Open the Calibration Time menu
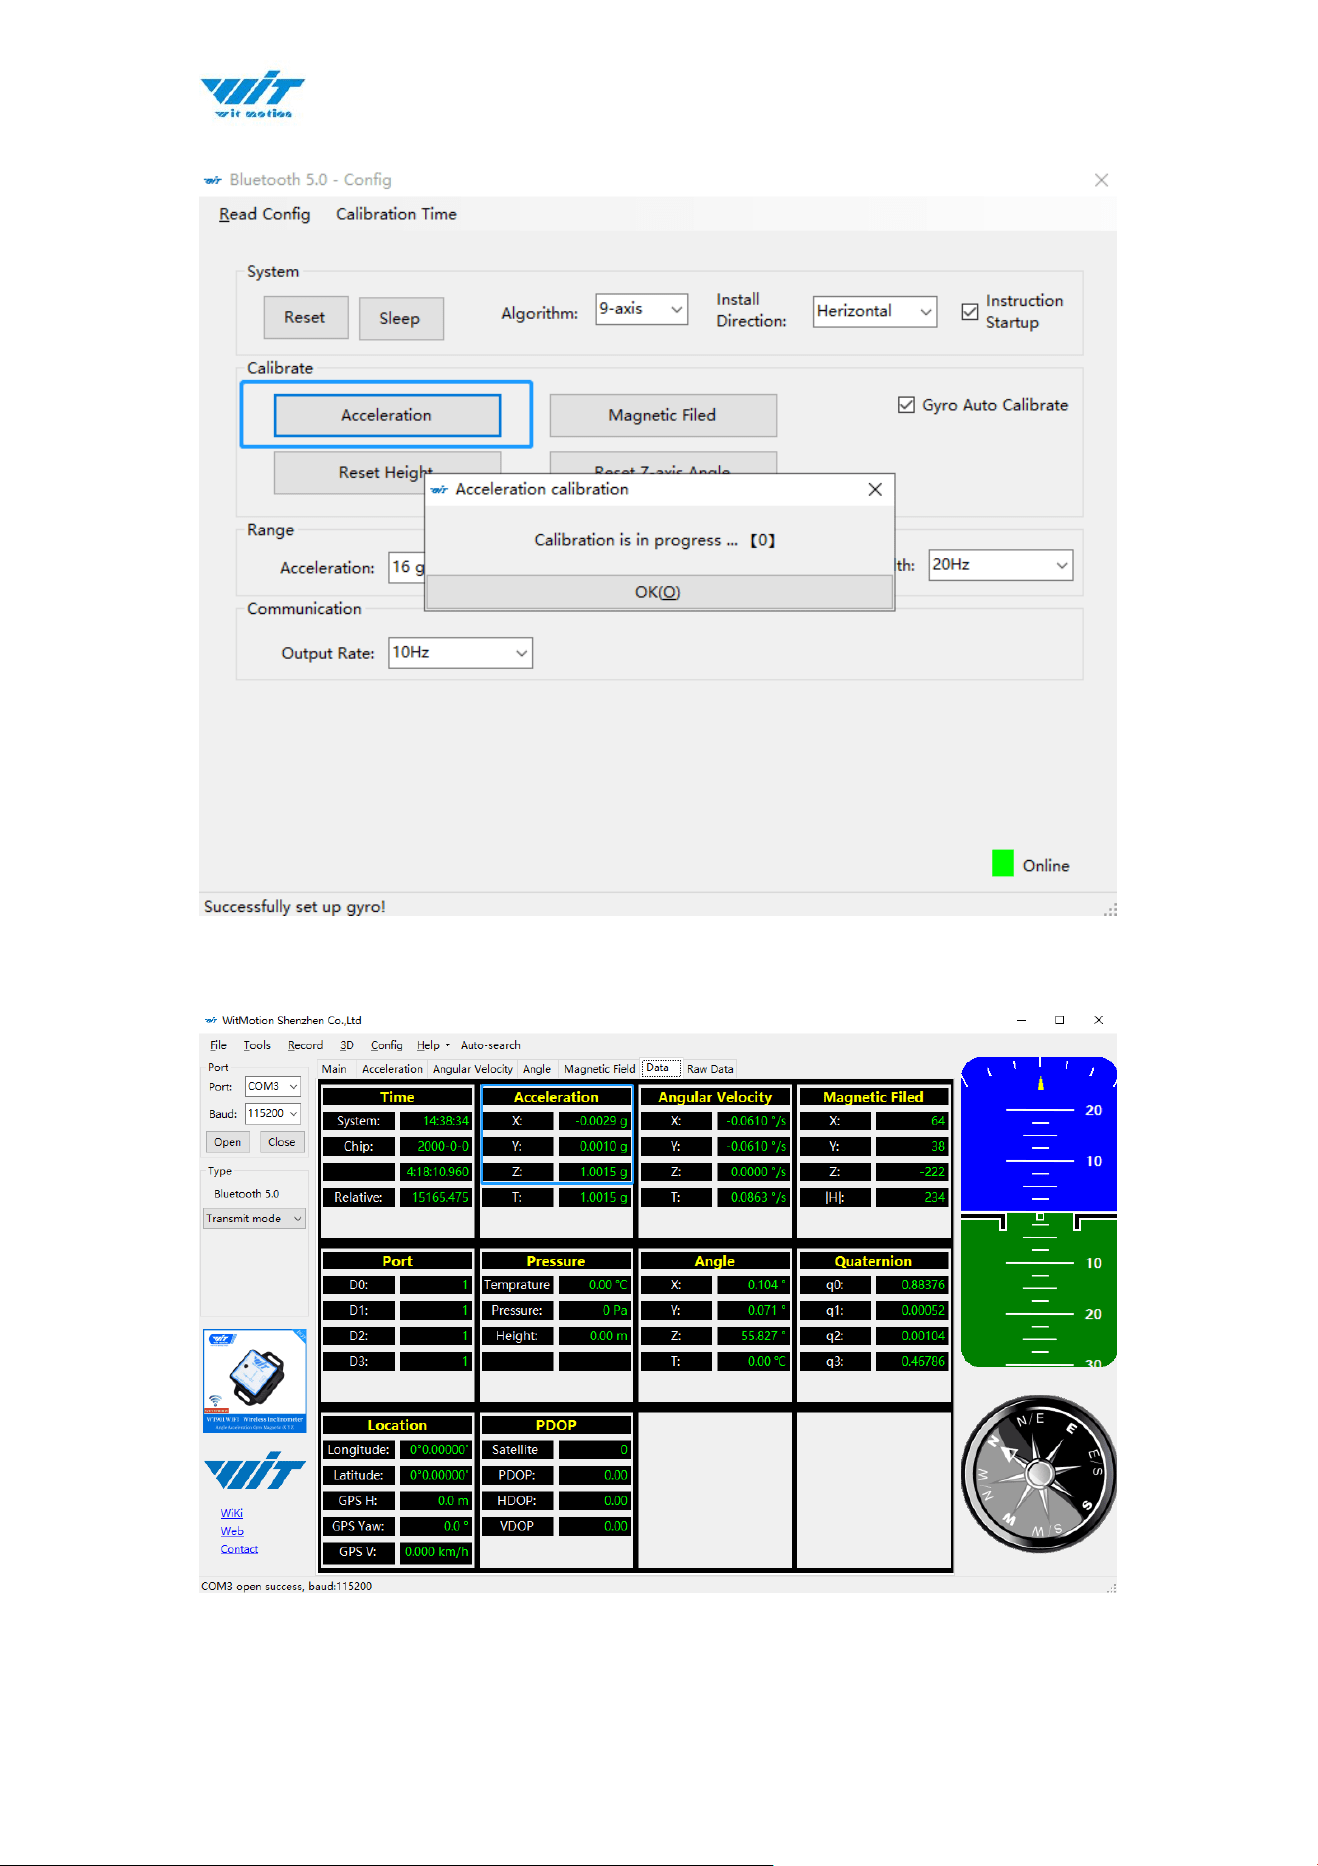The width and height of the screenshot is (1318, 1866). tap(396, 214)
